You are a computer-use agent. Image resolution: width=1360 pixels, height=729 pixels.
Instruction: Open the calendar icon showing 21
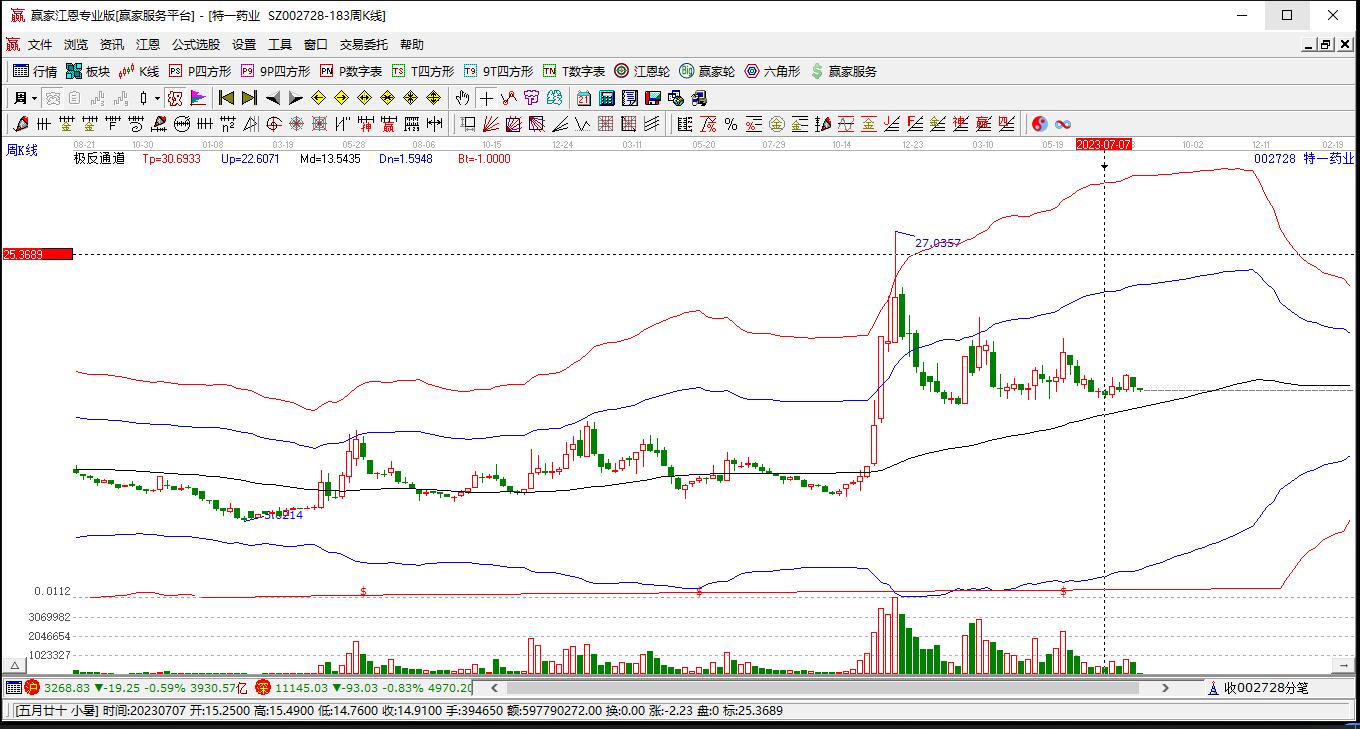(x=584, y=98)
